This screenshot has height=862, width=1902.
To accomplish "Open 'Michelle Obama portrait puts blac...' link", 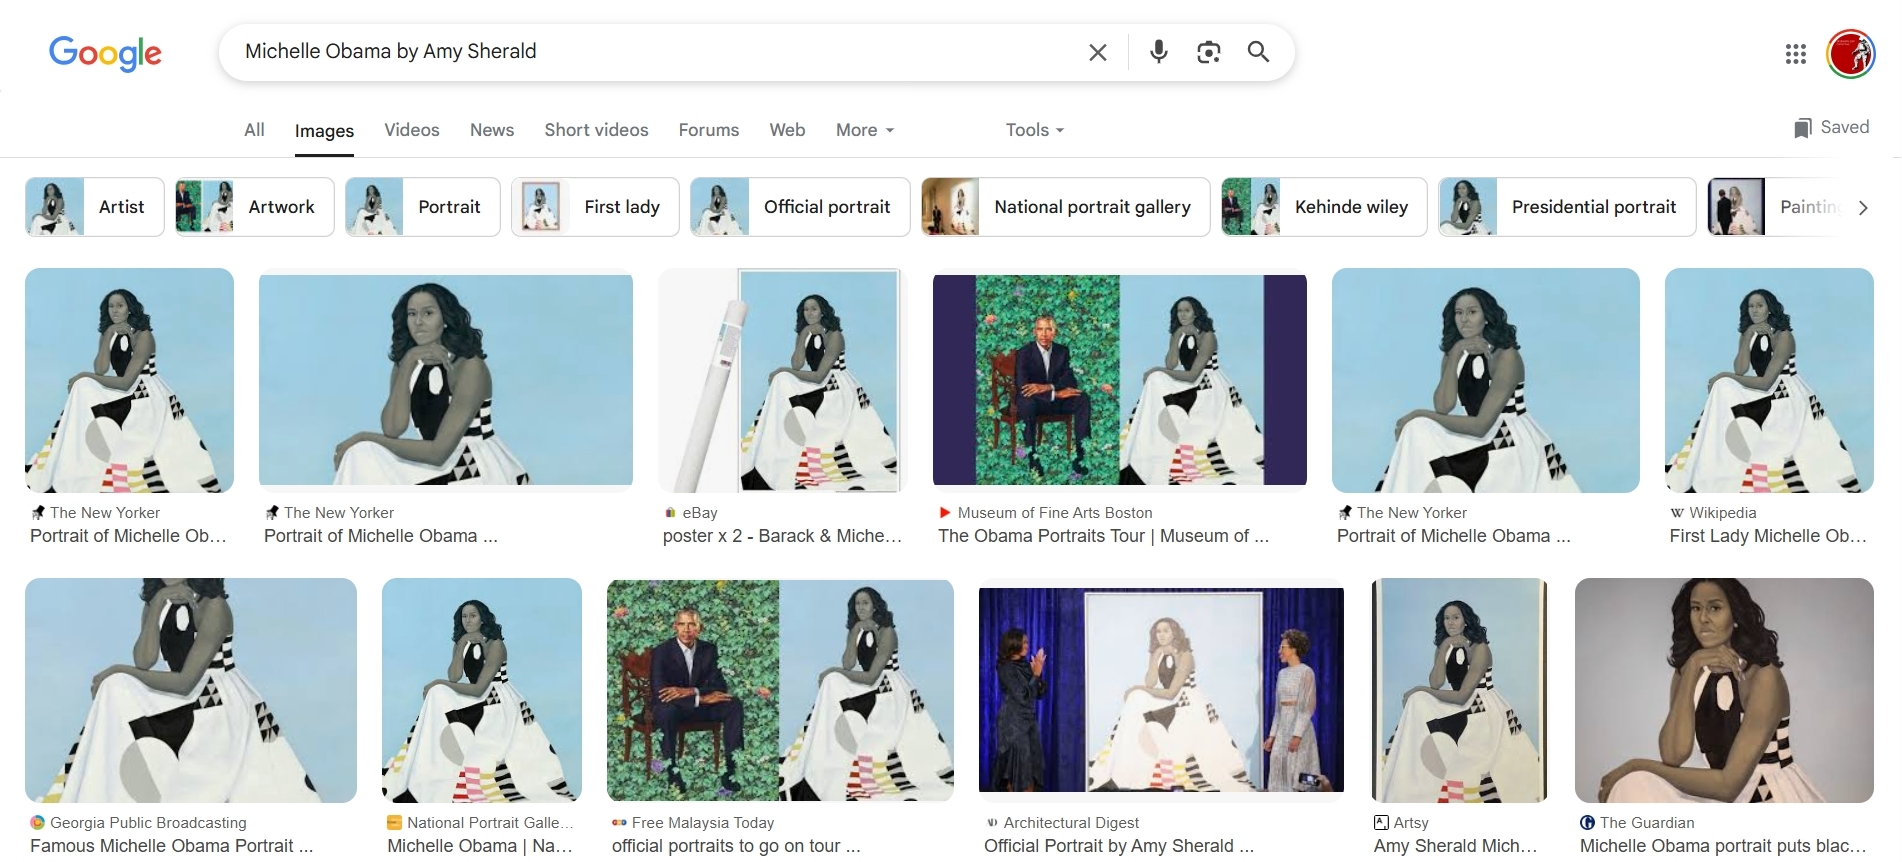I will (x=1723, y=846).
